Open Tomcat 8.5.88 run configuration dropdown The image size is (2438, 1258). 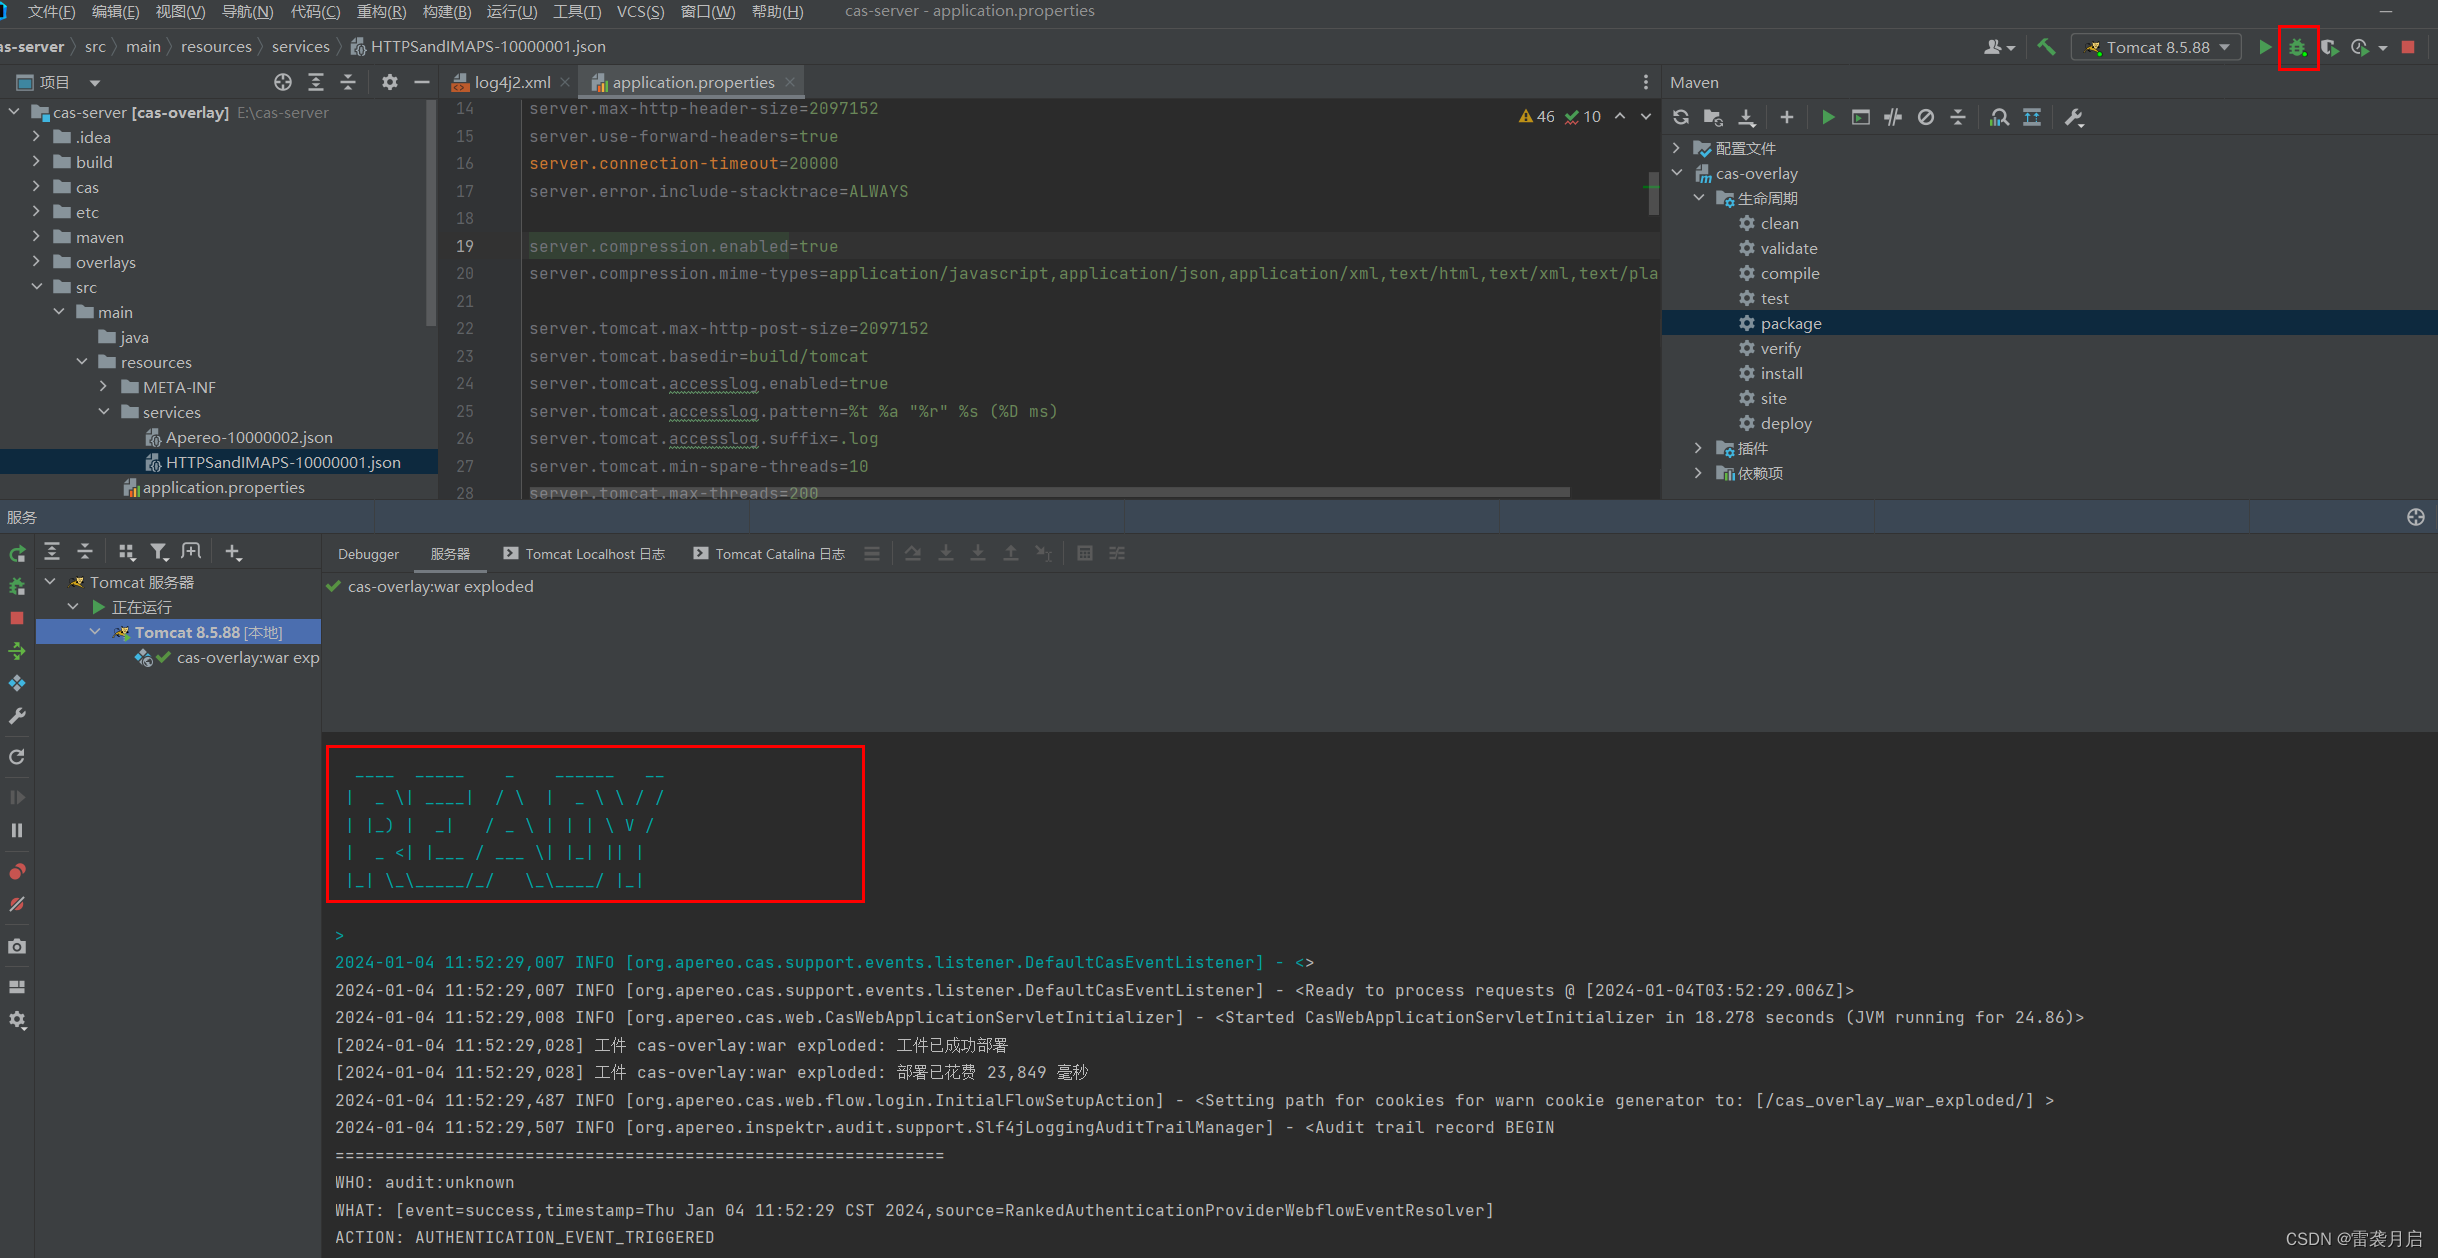click(2158, 47)
